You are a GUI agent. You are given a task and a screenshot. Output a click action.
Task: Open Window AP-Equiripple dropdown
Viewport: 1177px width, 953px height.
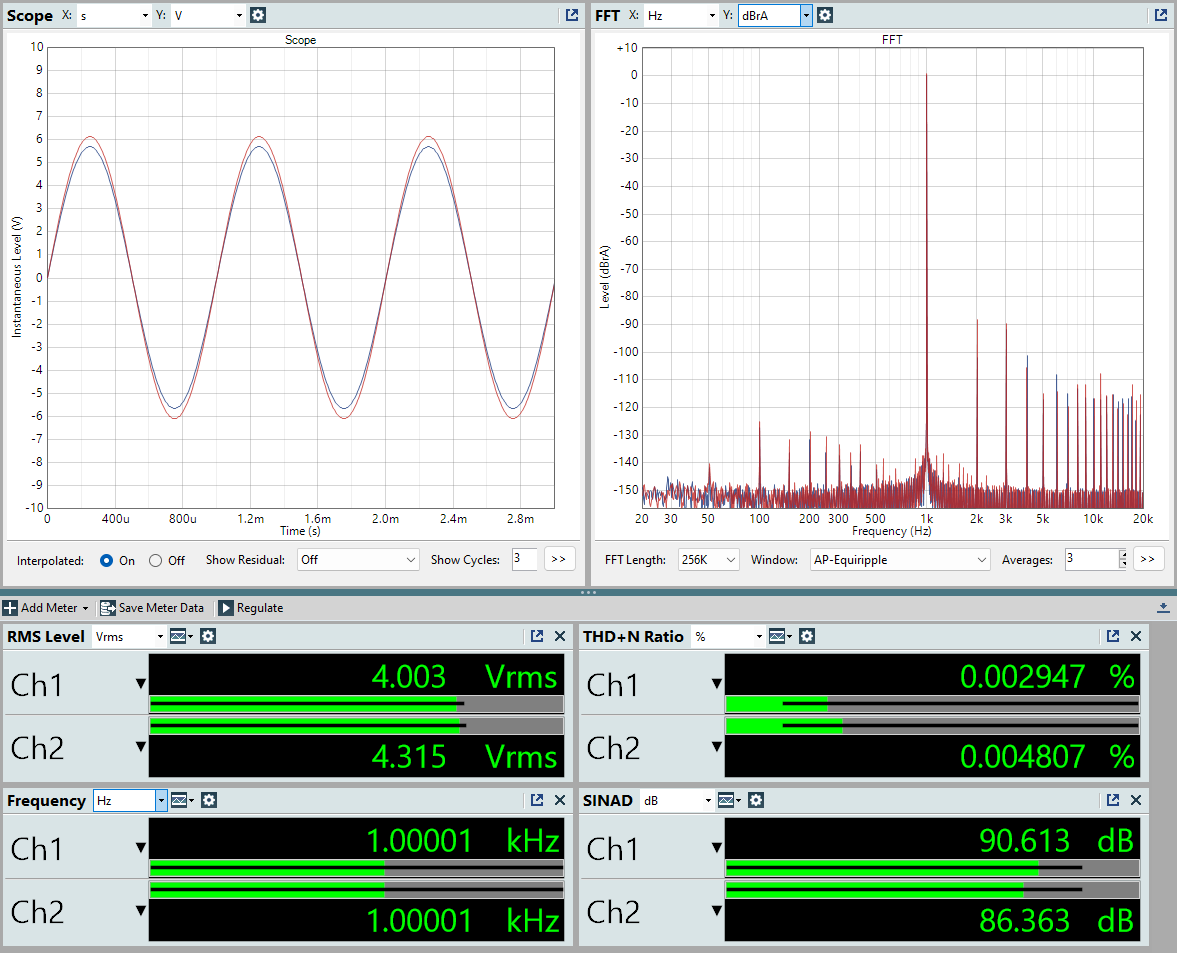(x=900, y=560)
